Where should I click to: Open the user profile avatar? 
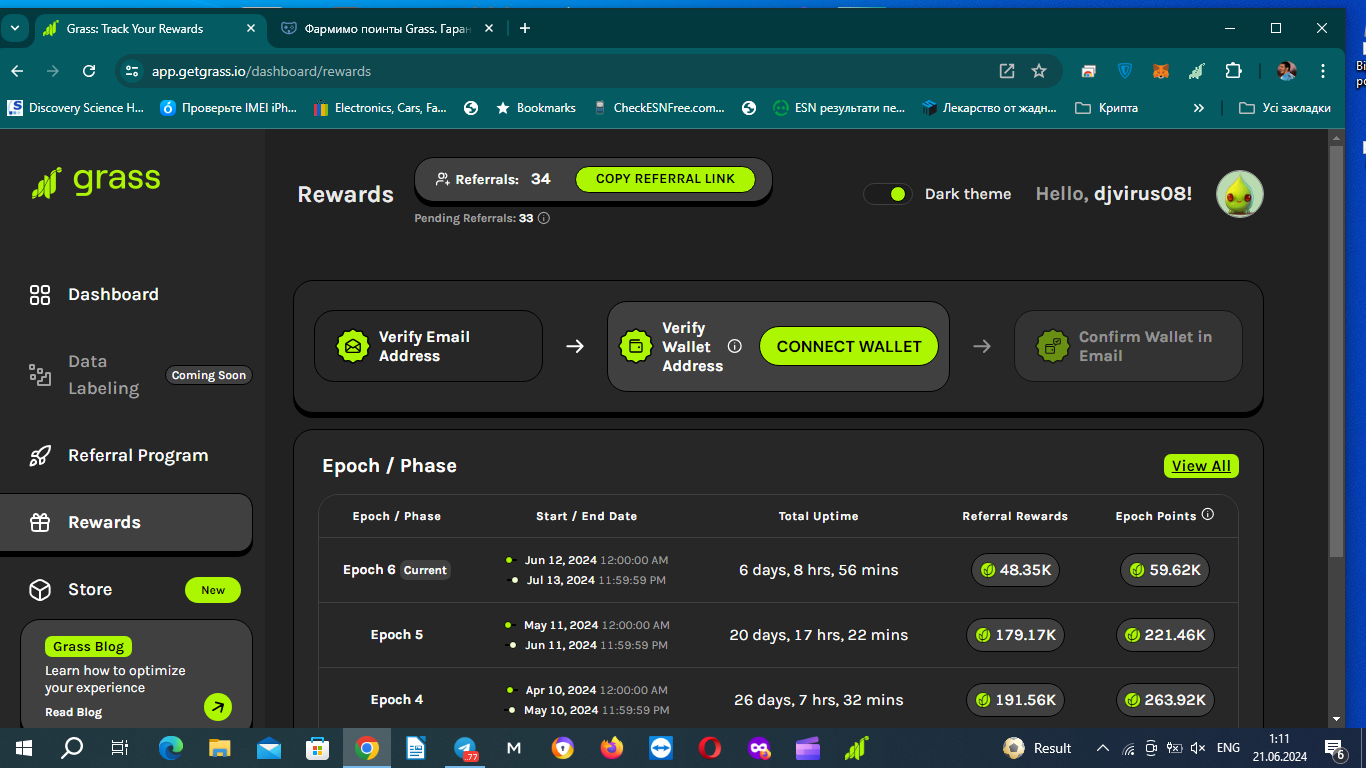[1240, 194]
